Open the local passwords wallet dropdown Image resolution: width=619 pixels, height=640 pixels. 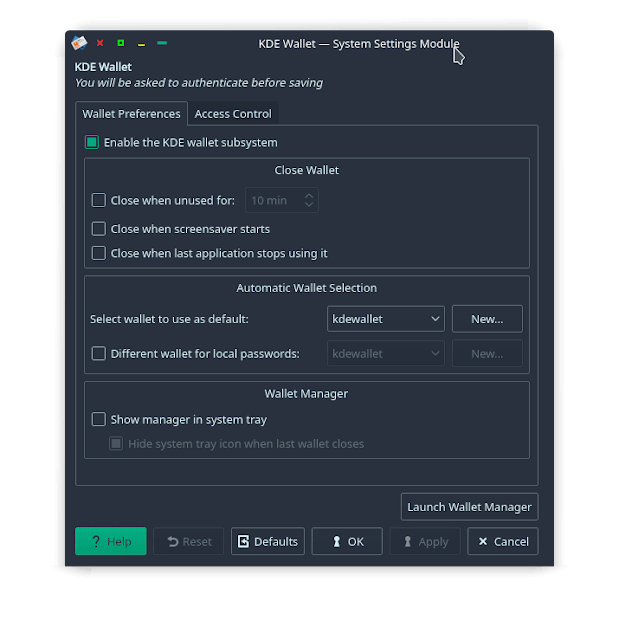point(386,353)
